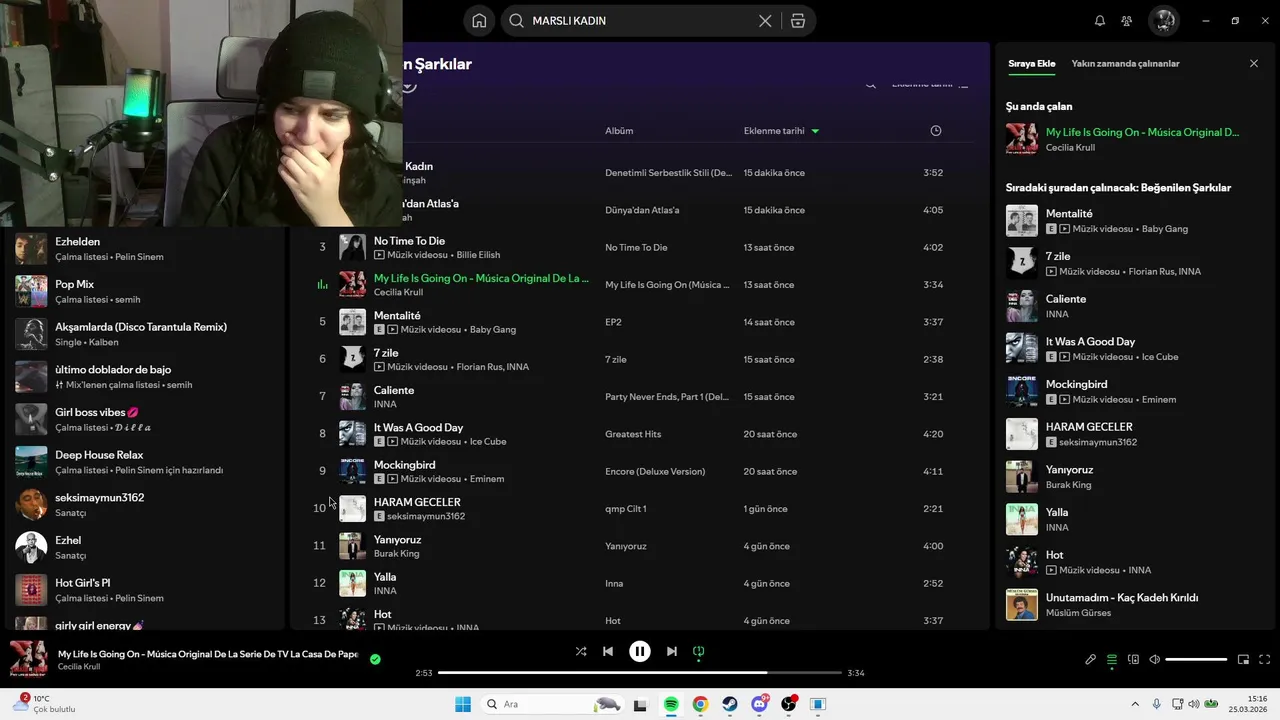Select HARAM GECELER track in main list

(x=640, y=509)
